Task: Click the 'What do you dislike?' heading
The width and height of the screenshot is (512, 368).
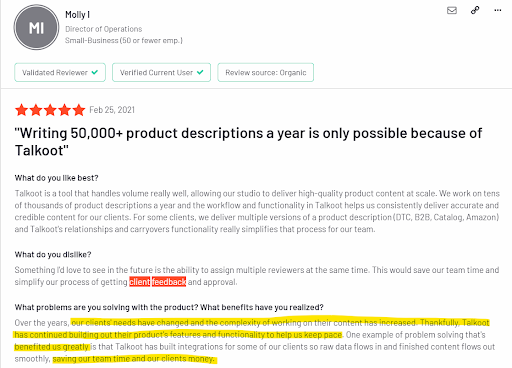Action: click(x=53, y=255)
